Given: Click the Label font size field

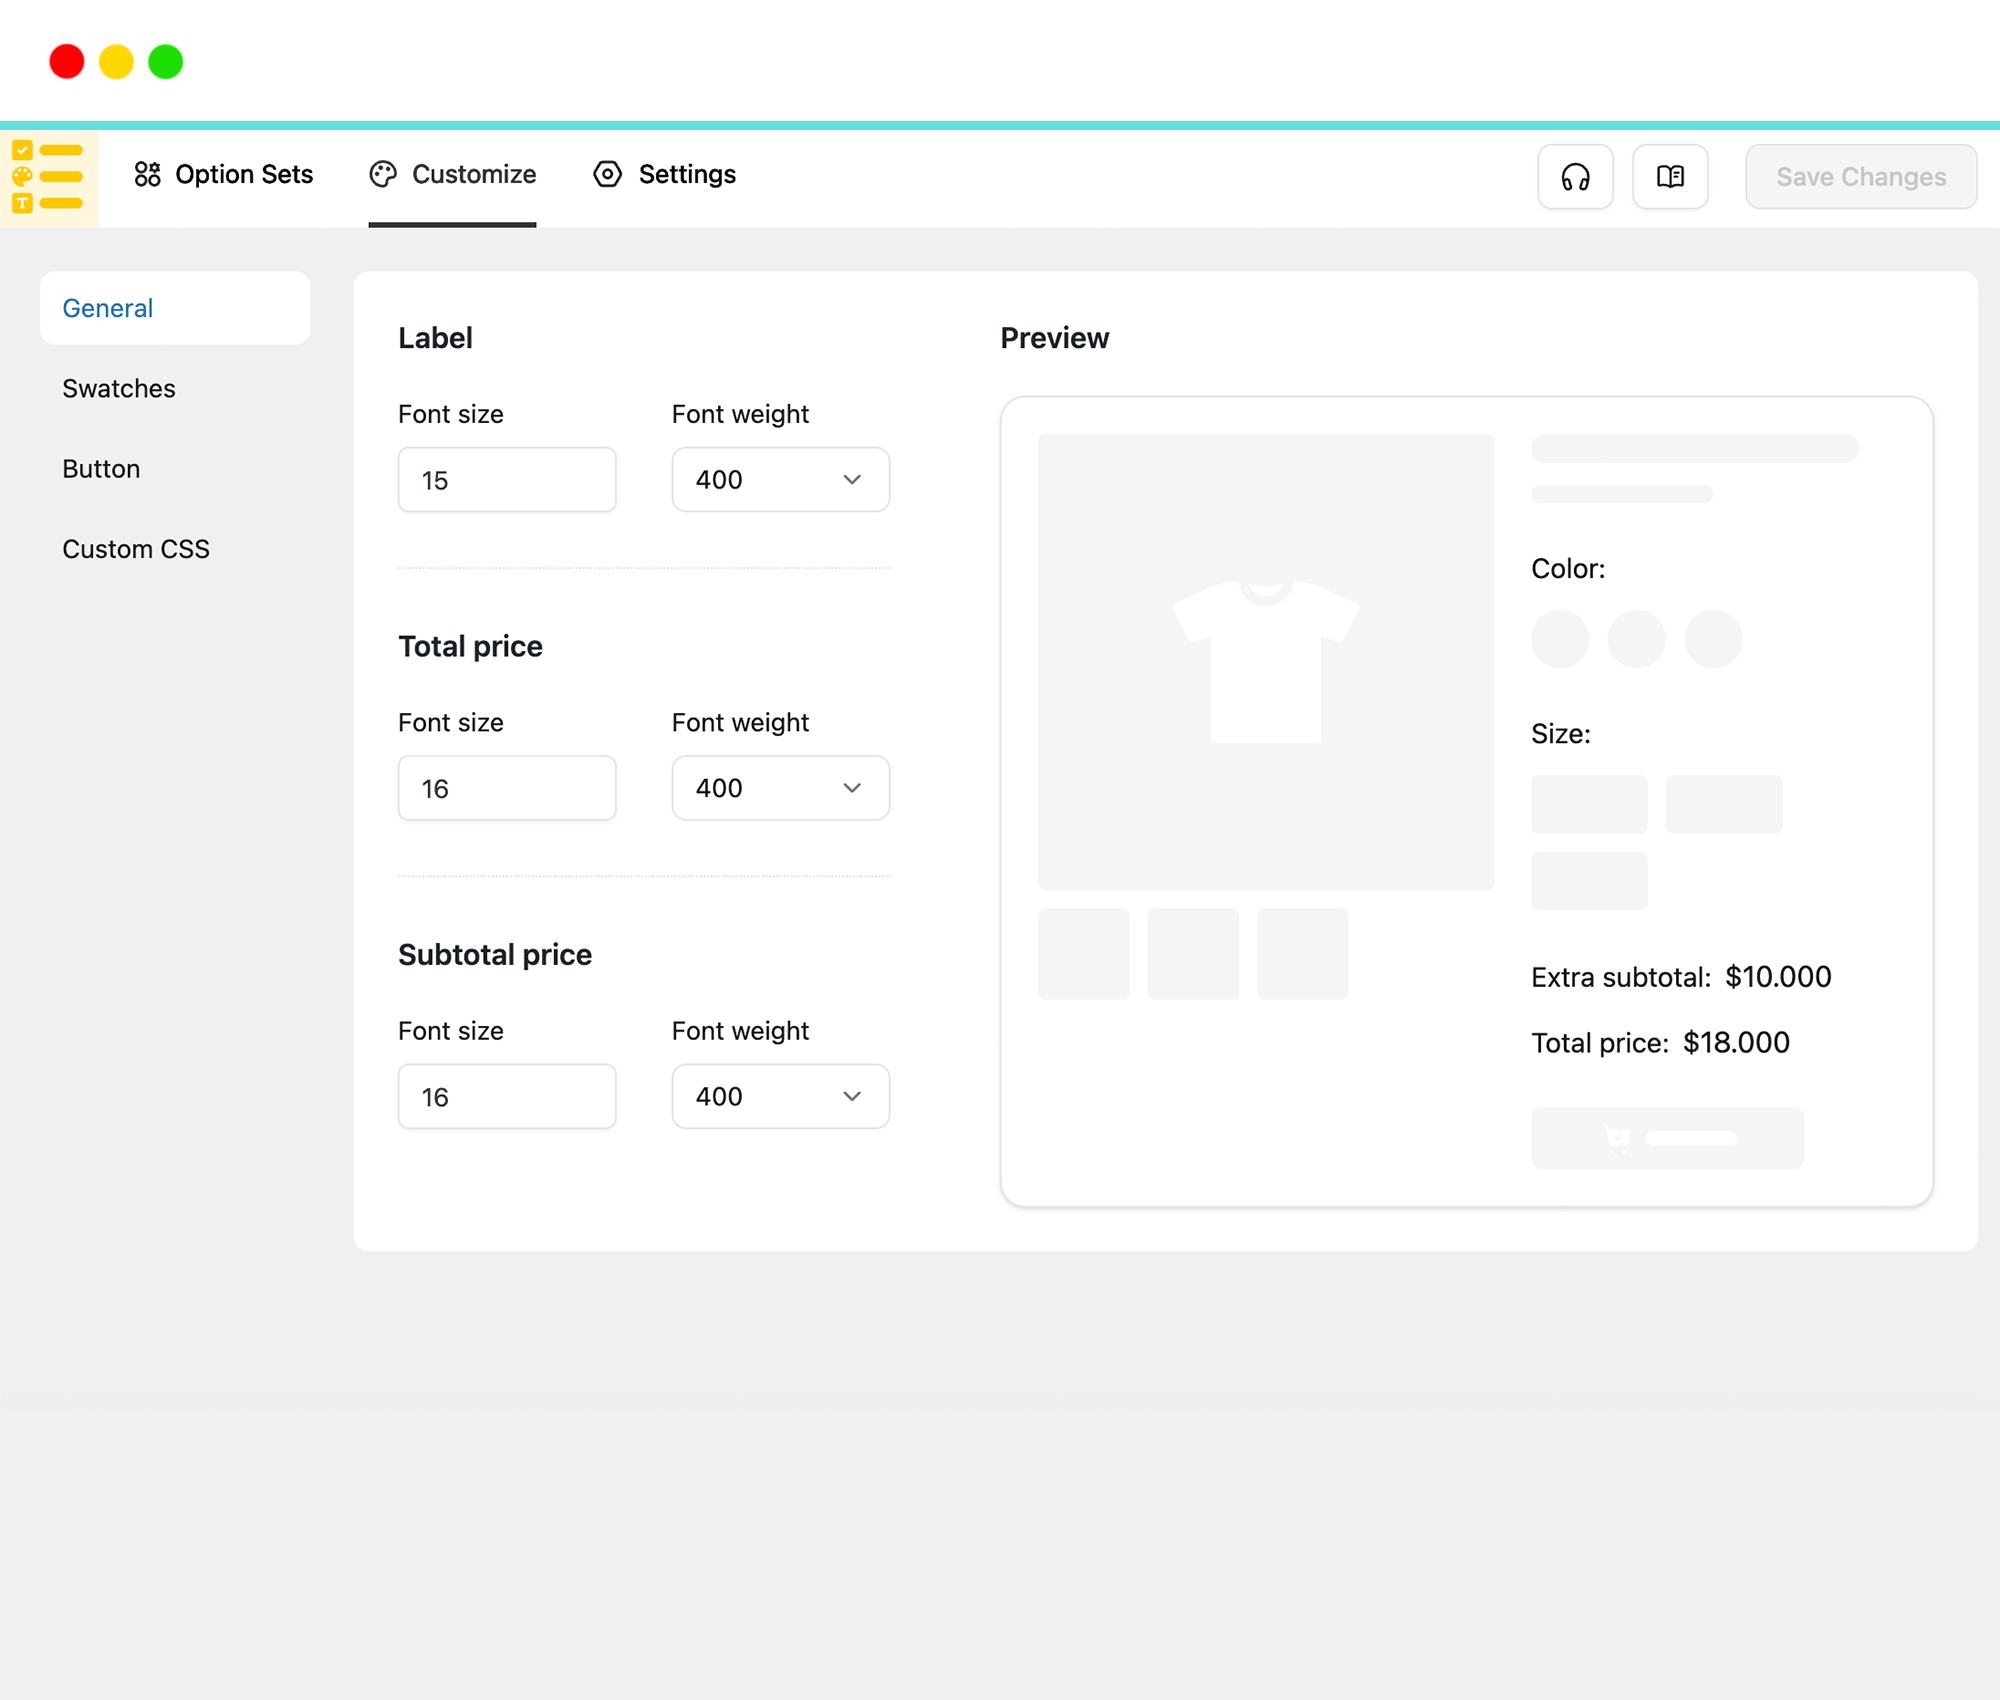Looking at the screenshot, I should click(506, 480).
